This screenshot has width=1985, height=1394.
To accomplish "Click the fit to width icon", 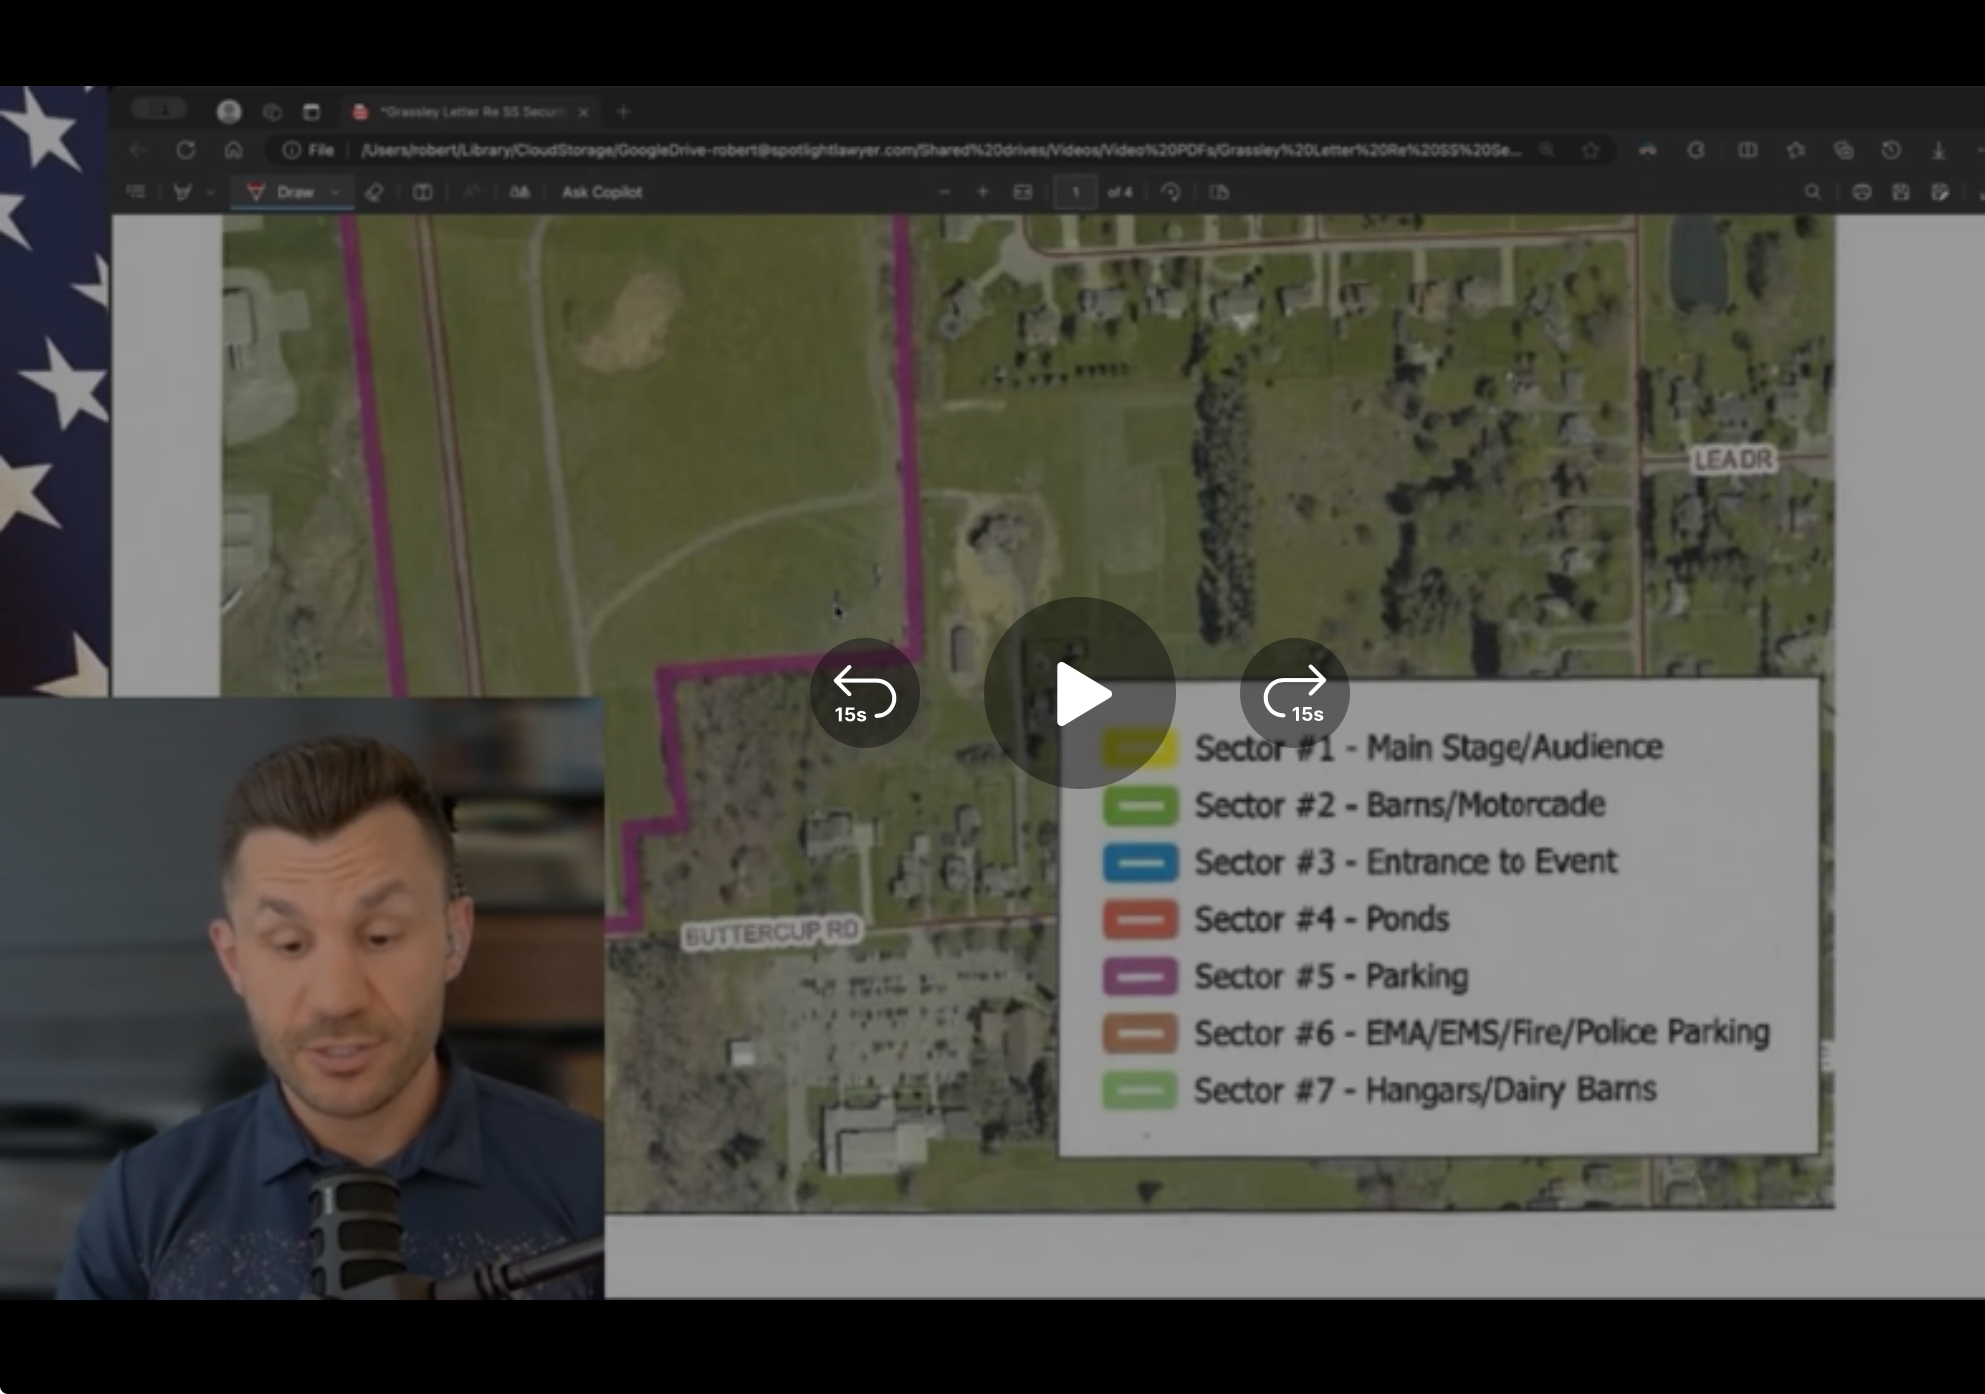I will pyautogui.click(x=1022, y=192).
